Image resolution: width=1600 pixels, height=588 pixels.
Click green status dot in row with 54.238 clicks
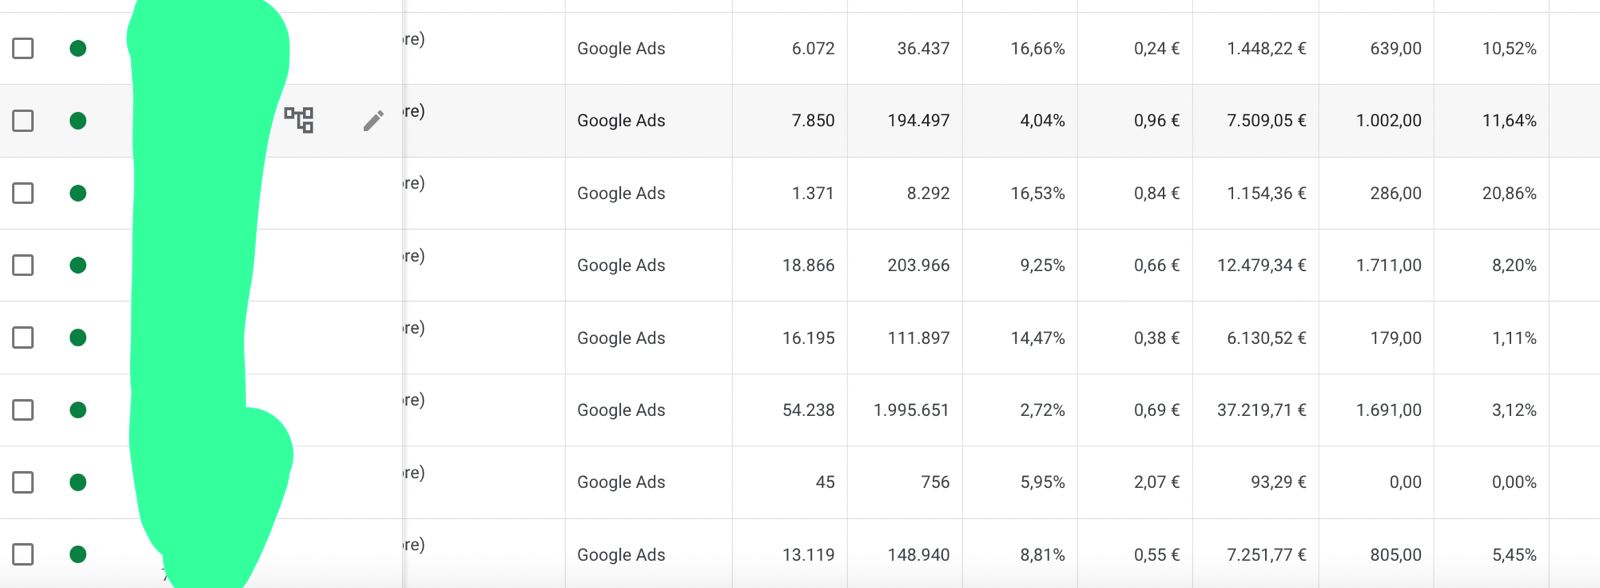78,410
